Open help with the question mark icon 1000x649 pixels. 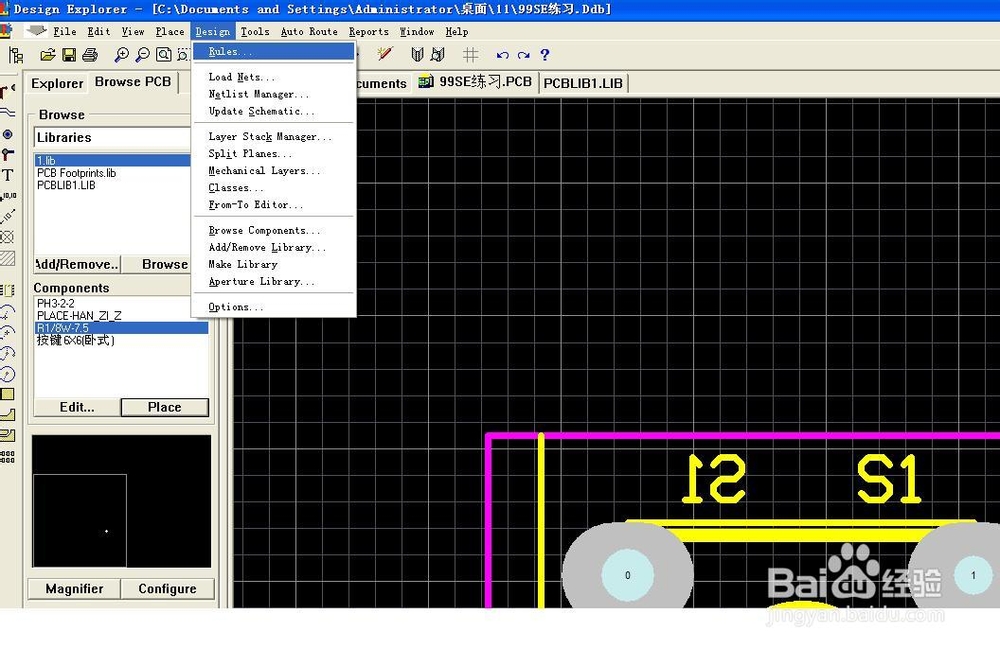click(545, 55)
